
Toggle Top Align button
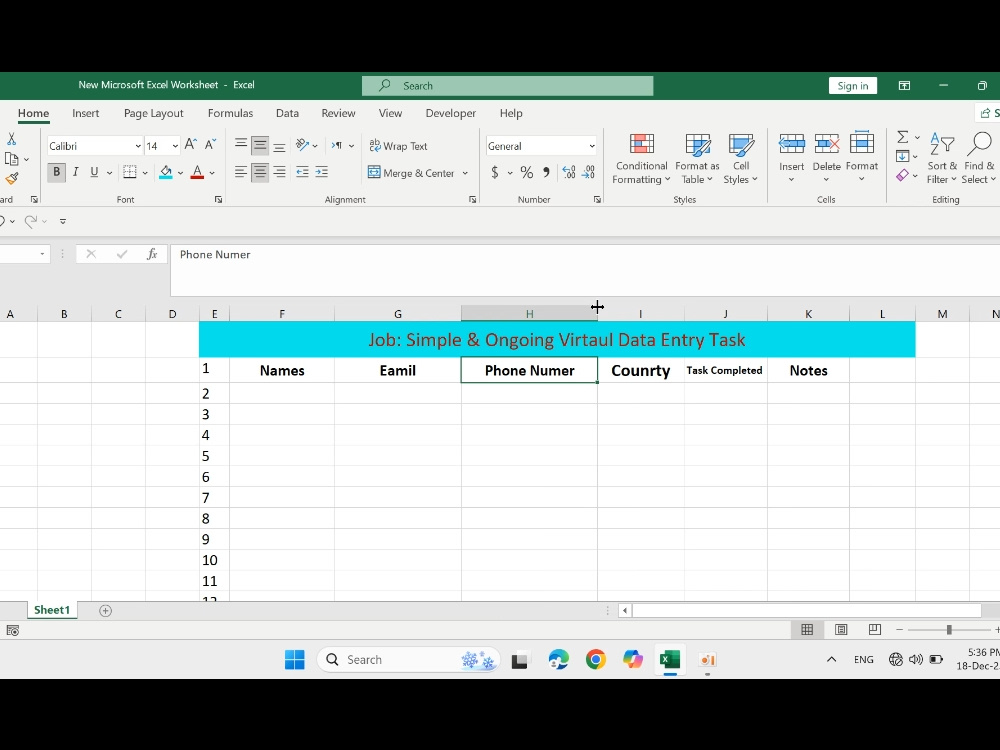[x=240, y=144]
